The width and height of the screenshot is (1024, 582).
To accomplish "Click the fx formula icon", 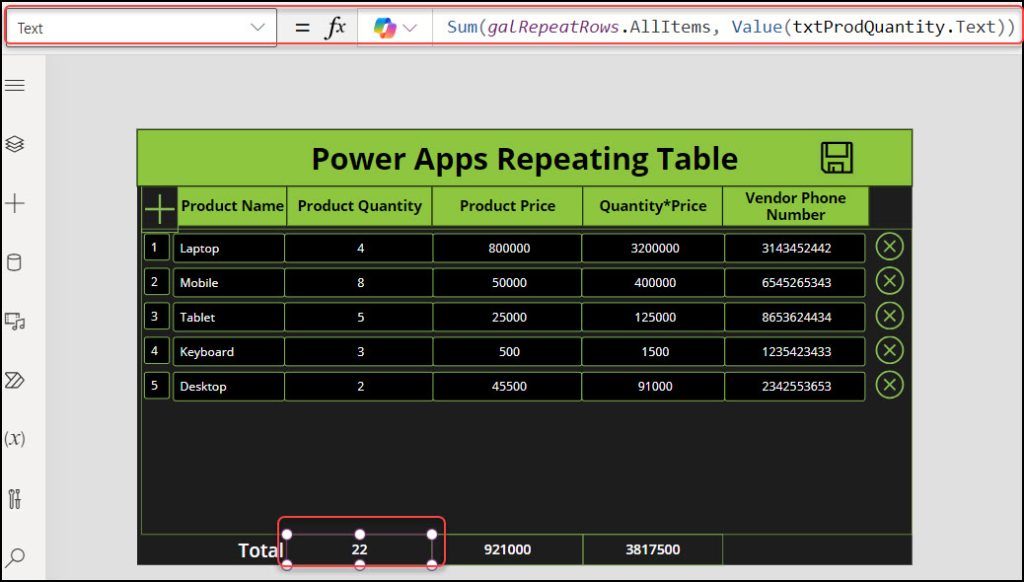I will point(336,27).
